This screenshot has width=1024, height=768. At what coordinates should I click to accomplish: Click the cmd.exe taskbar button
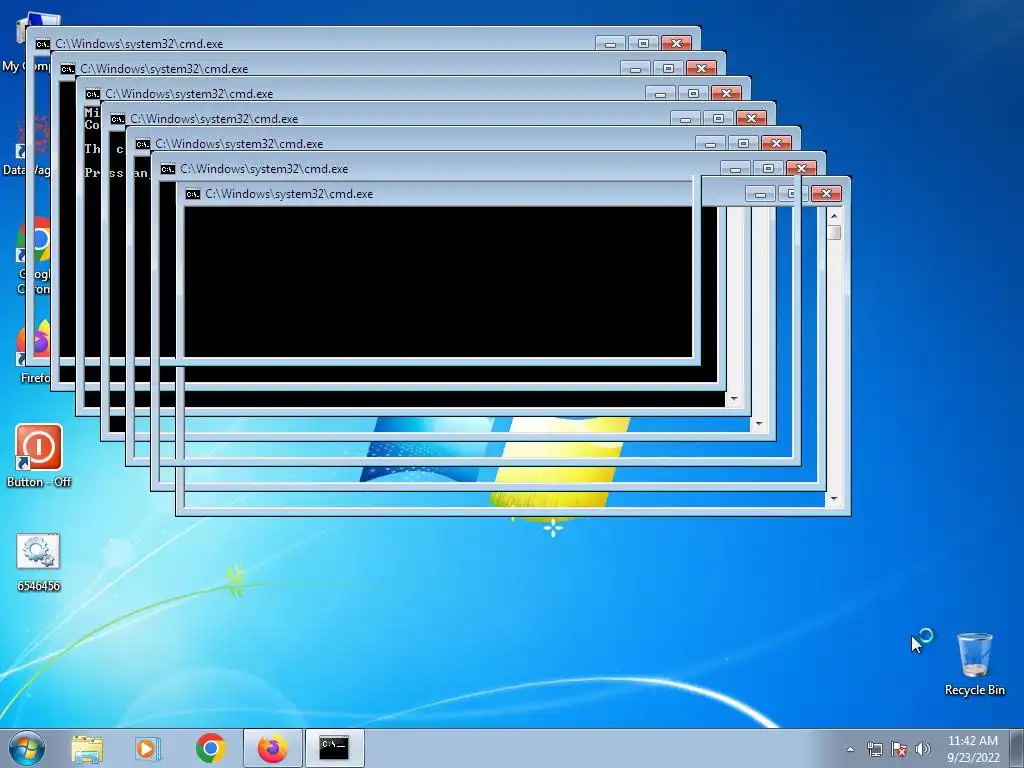click(334, 748)
